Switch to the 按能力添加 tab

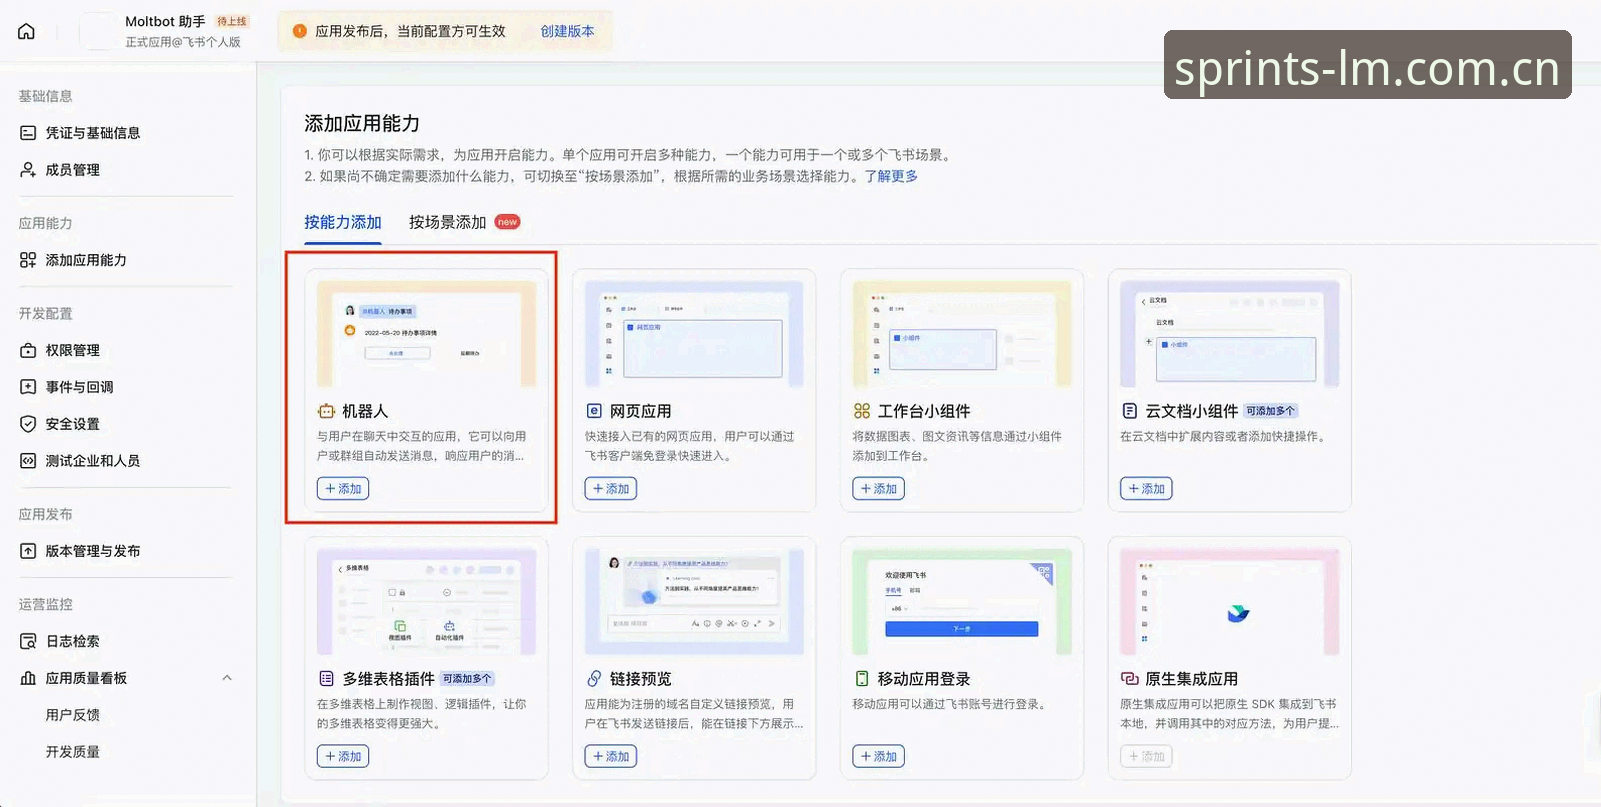(343, 222)
